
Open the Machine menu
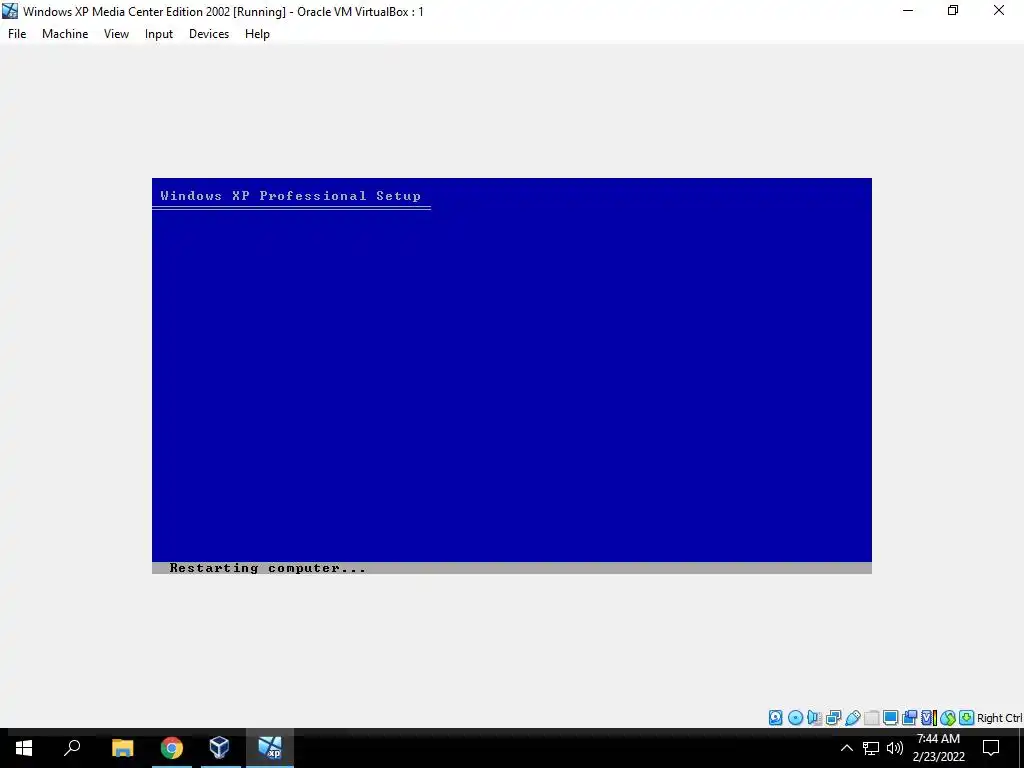tap(65, 34)
